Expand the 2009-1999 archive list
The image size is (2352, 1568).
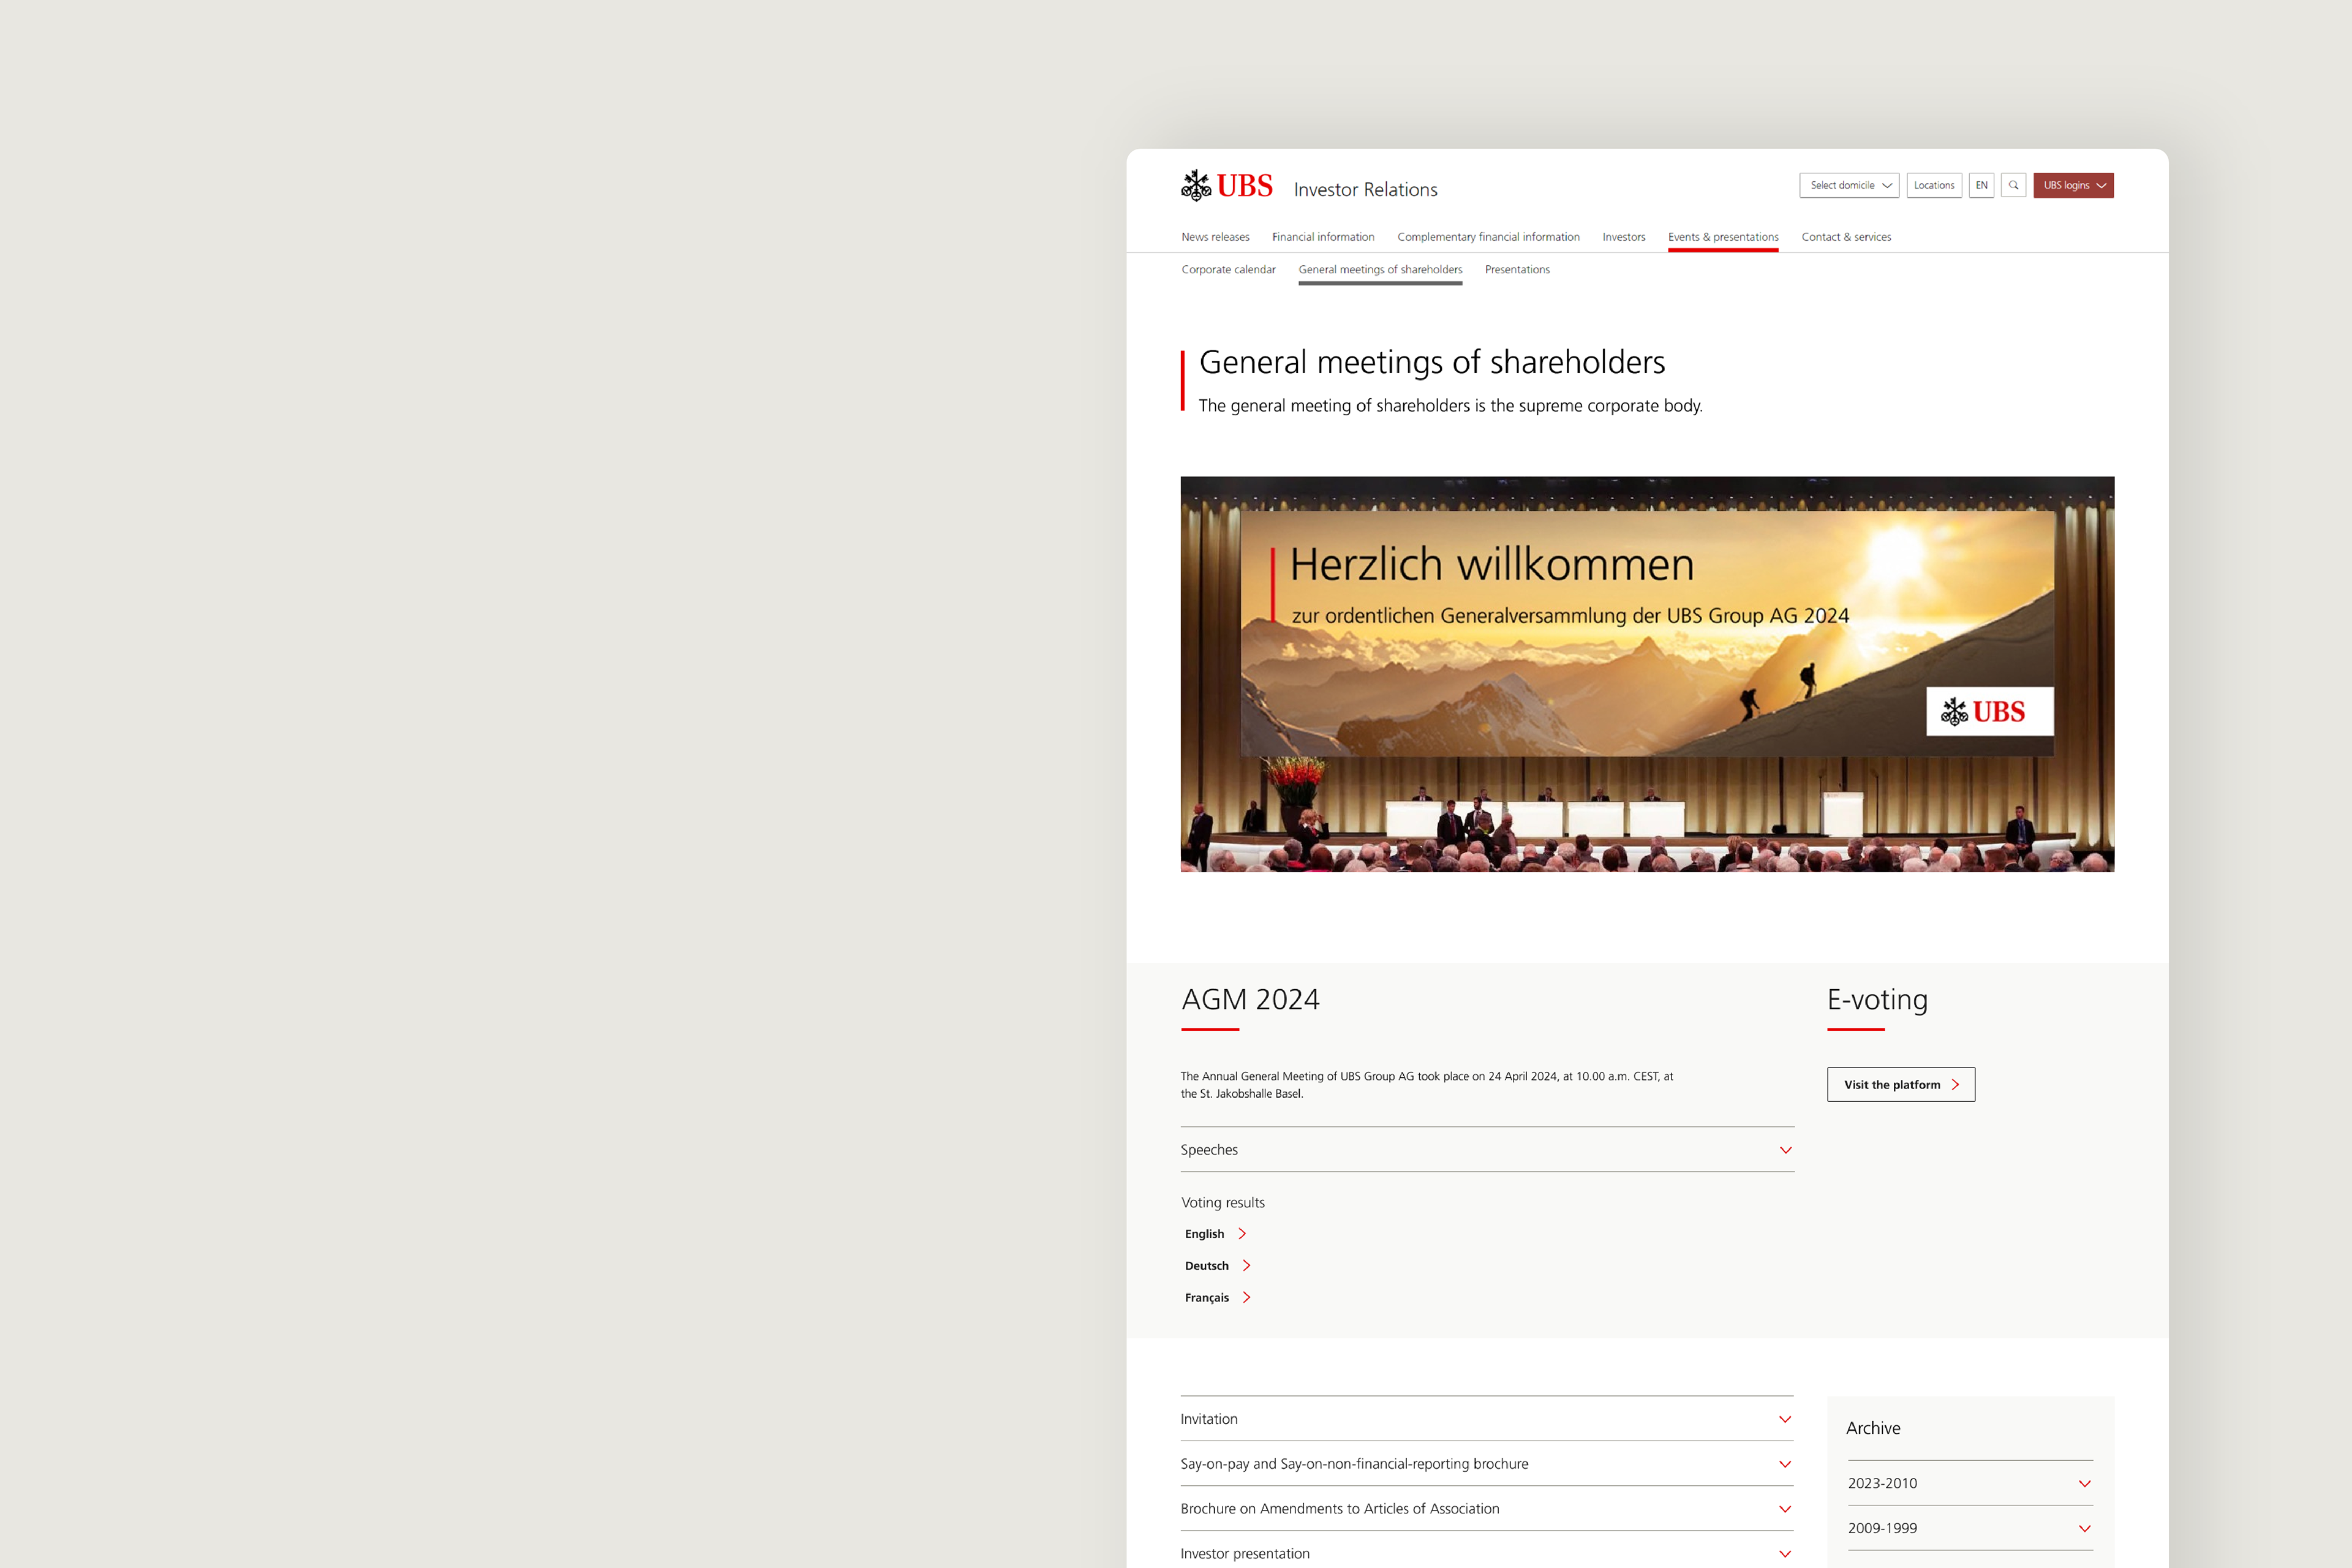click(x=2085, y=1528)
